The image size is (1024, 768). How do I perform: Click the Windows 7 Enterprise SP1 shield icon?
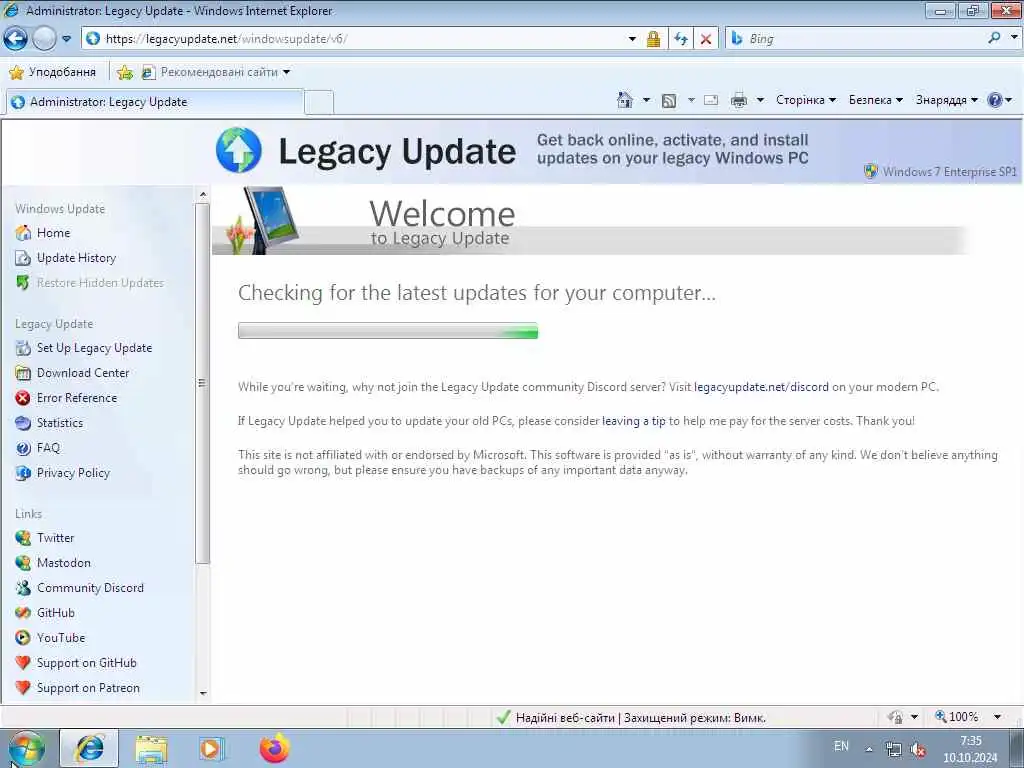871,171
